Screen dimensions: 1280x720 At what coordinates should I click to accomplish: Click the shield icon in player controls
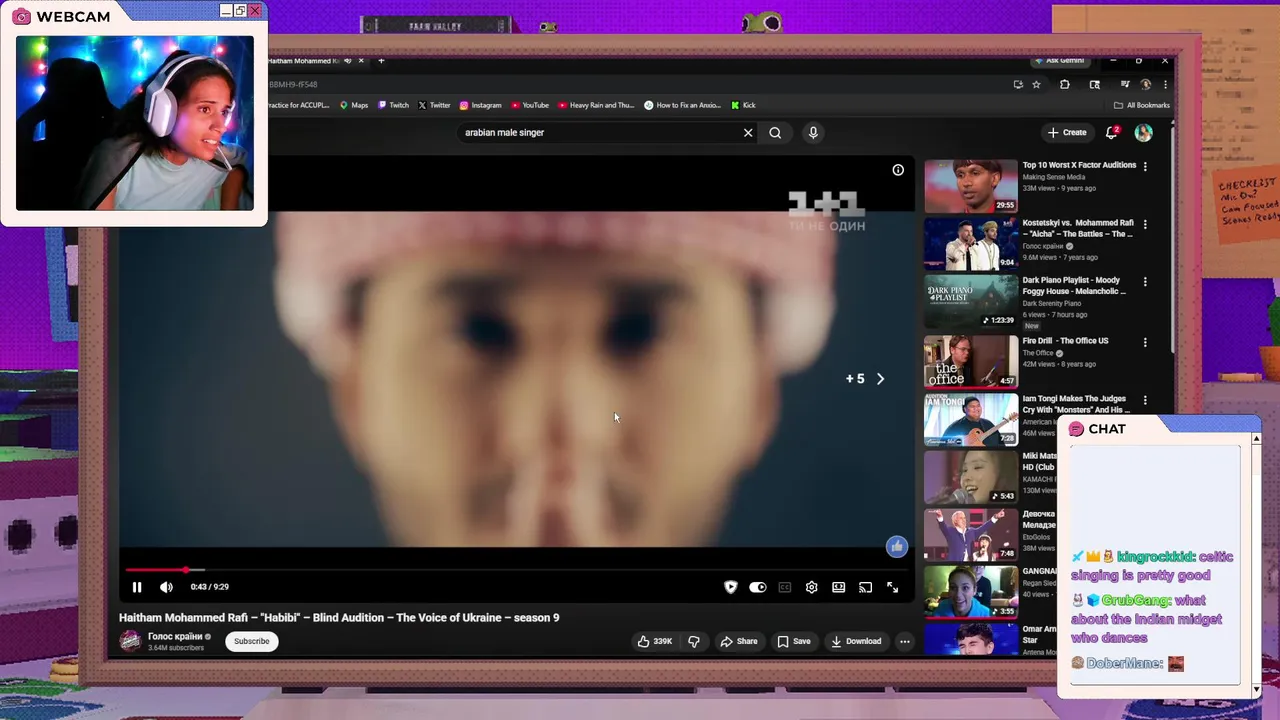pos(731,587)
